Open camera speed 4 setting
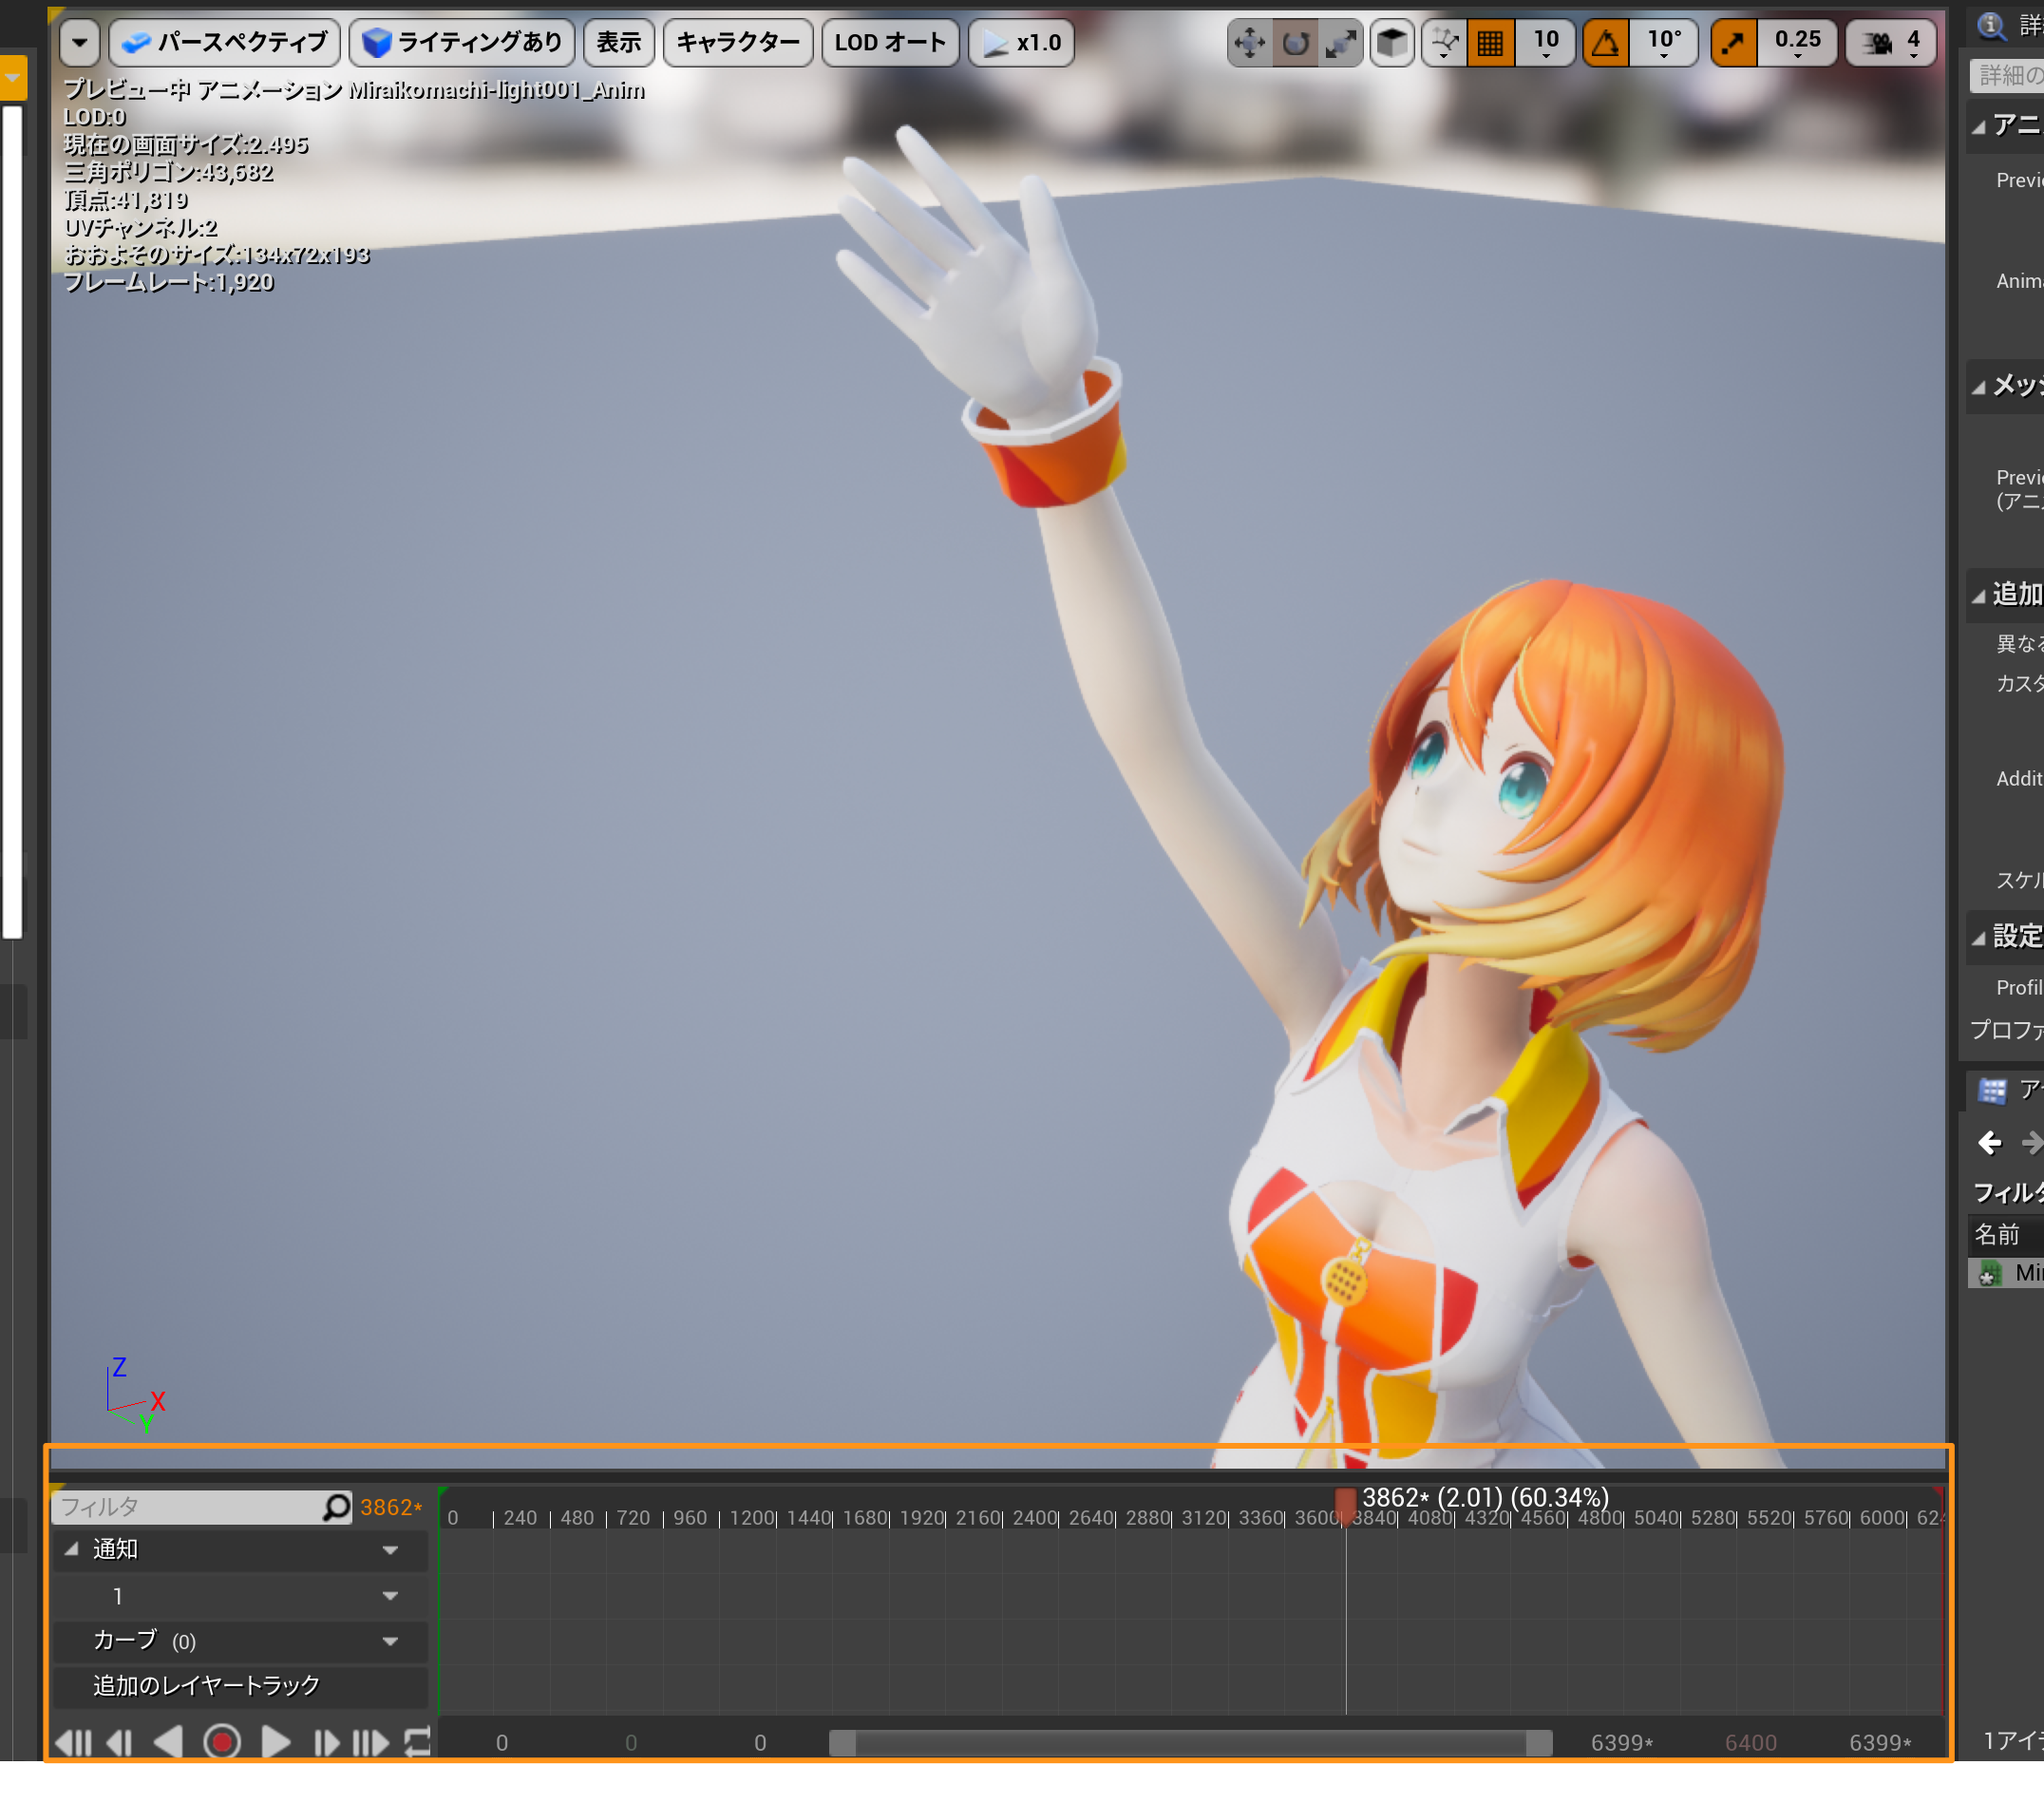This screenshot has width=2044, height=1803. pyautogui.click(x=1890, y=43)
